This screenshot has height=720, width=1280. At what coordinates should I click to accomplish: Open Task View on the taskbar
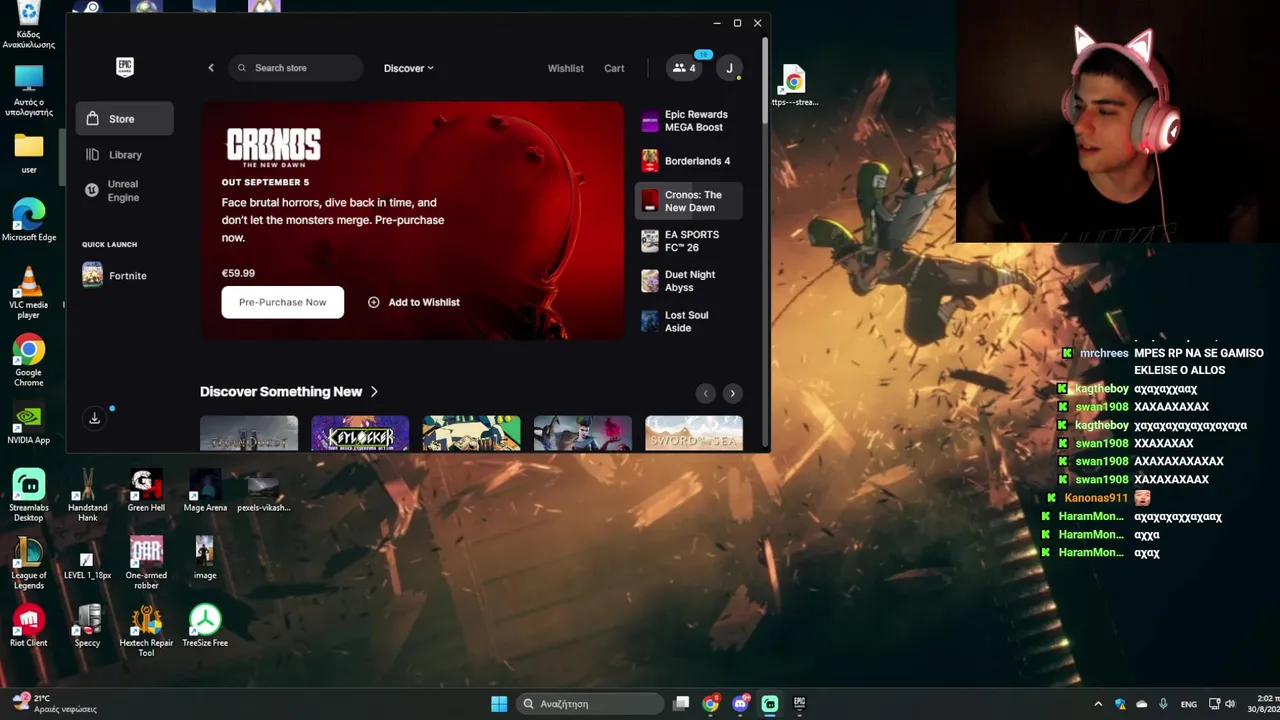click(681, 704)
